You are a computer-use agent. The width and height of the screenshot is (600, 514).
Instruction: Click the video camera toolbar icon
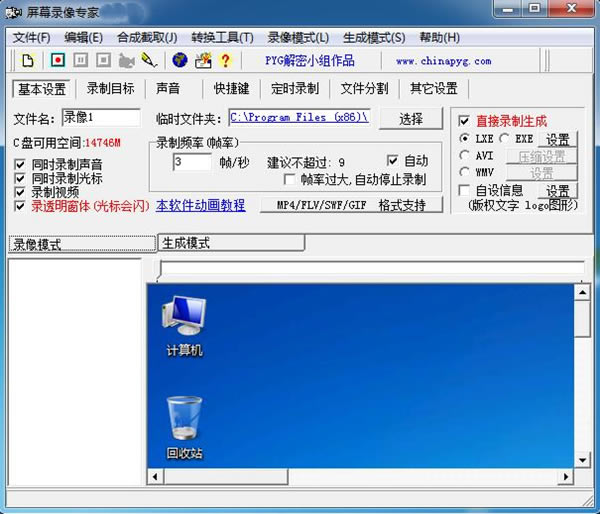(x=127, y=61)
